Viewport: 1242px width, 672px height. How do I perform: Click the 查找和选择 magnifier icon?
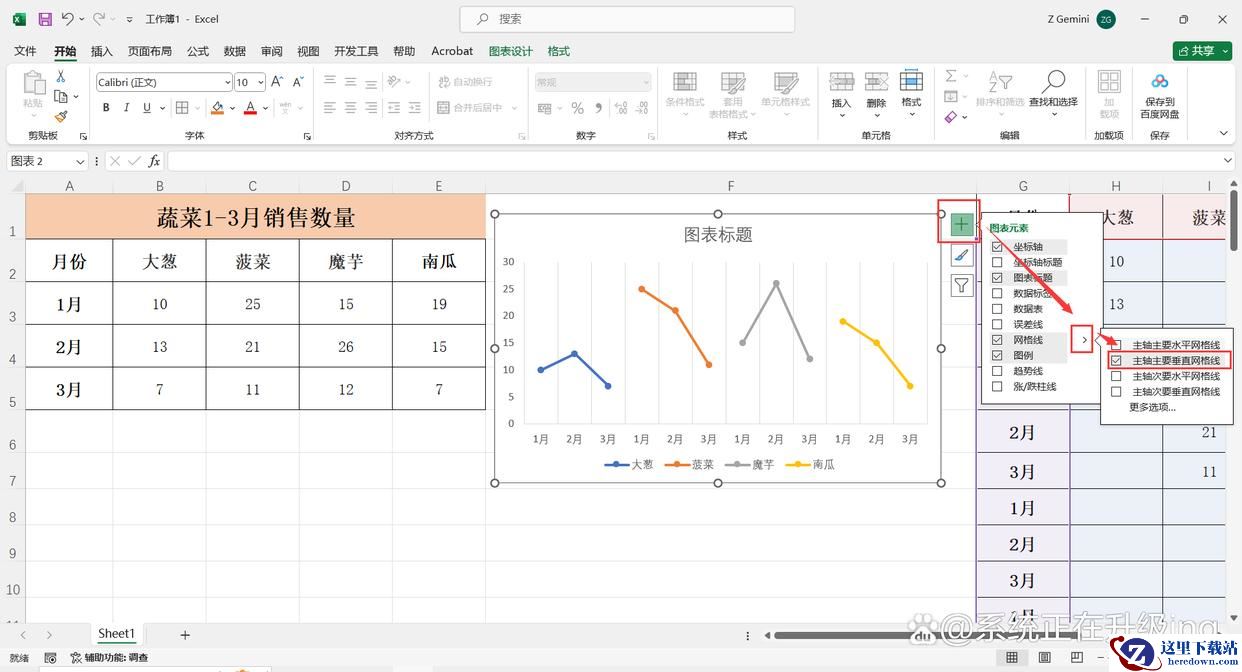pos(1053,82)
